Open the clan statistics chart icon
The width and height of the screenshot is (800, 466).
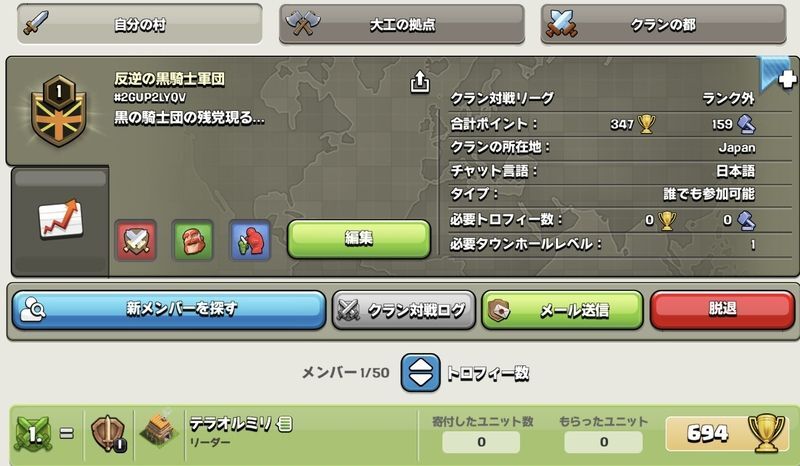[x=60, y=219]
